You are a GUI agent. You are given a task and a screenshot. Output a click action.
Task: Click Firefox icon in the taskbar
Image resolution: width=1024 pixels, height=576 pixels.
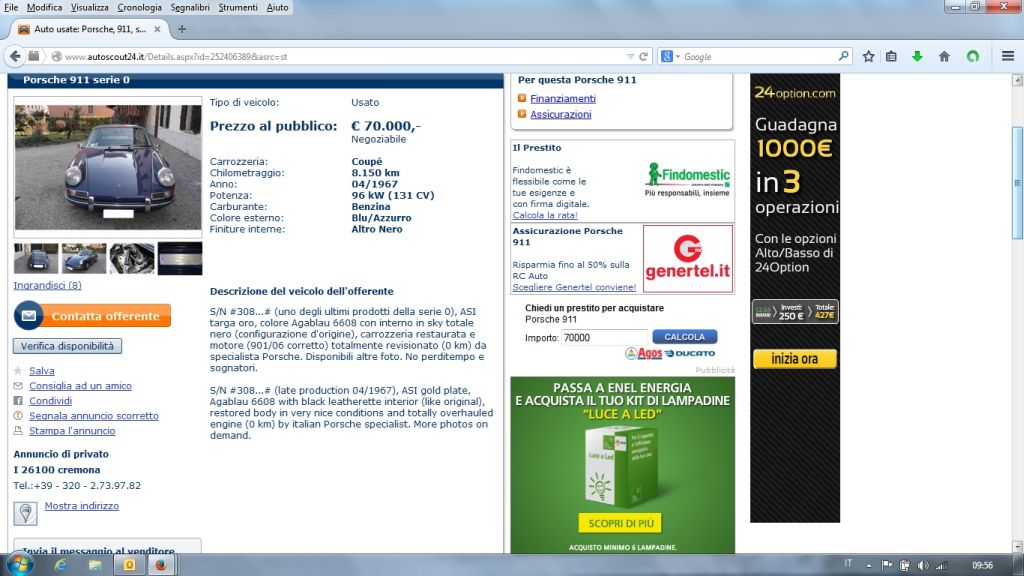click(x=161, y=565)
